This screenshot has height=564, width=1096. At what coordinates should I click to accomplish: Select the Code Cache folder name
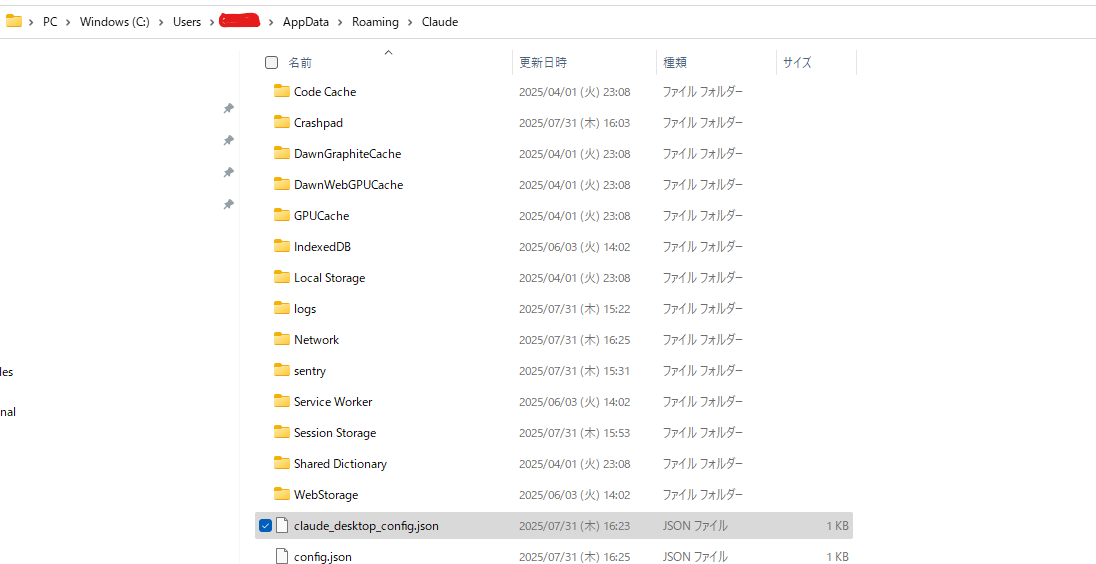pos(325,92)
